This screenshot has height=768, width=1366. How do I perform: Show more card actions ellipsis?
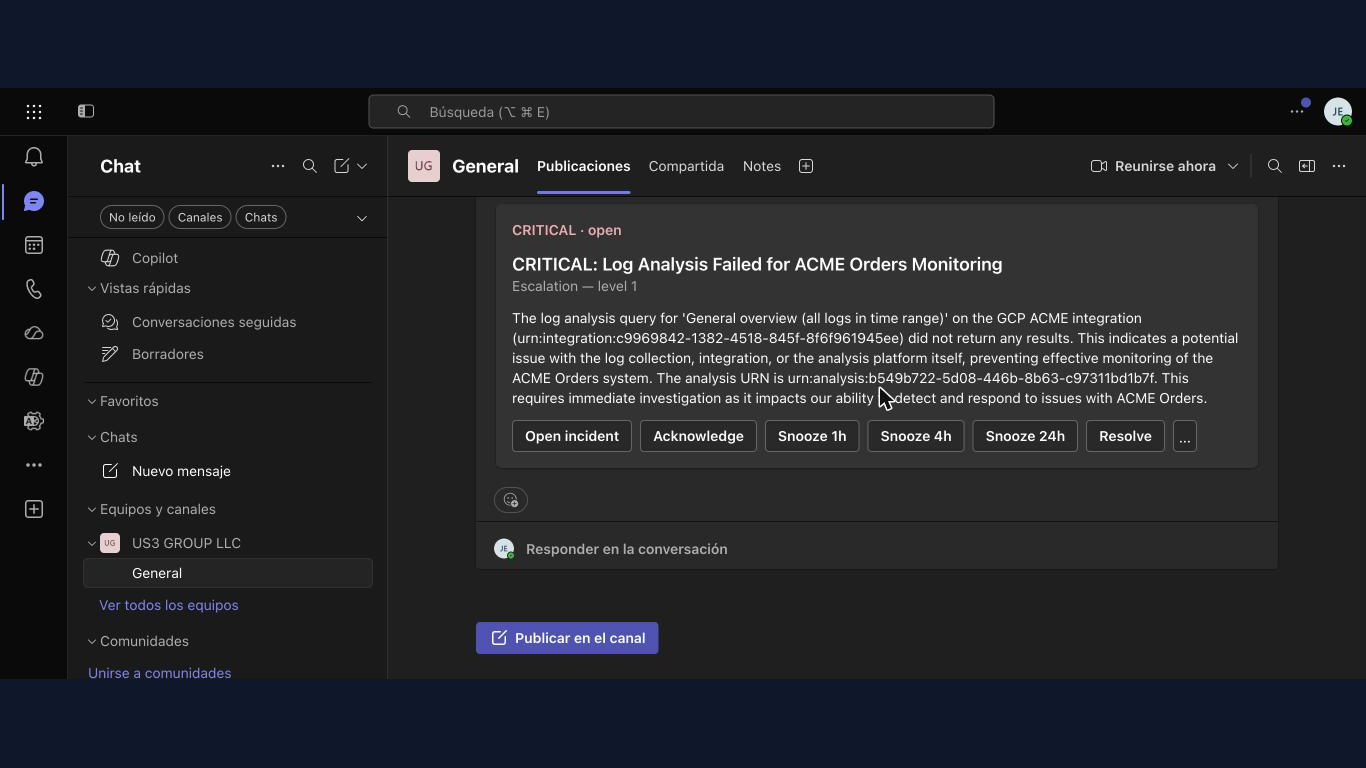tap(1185, 436)
